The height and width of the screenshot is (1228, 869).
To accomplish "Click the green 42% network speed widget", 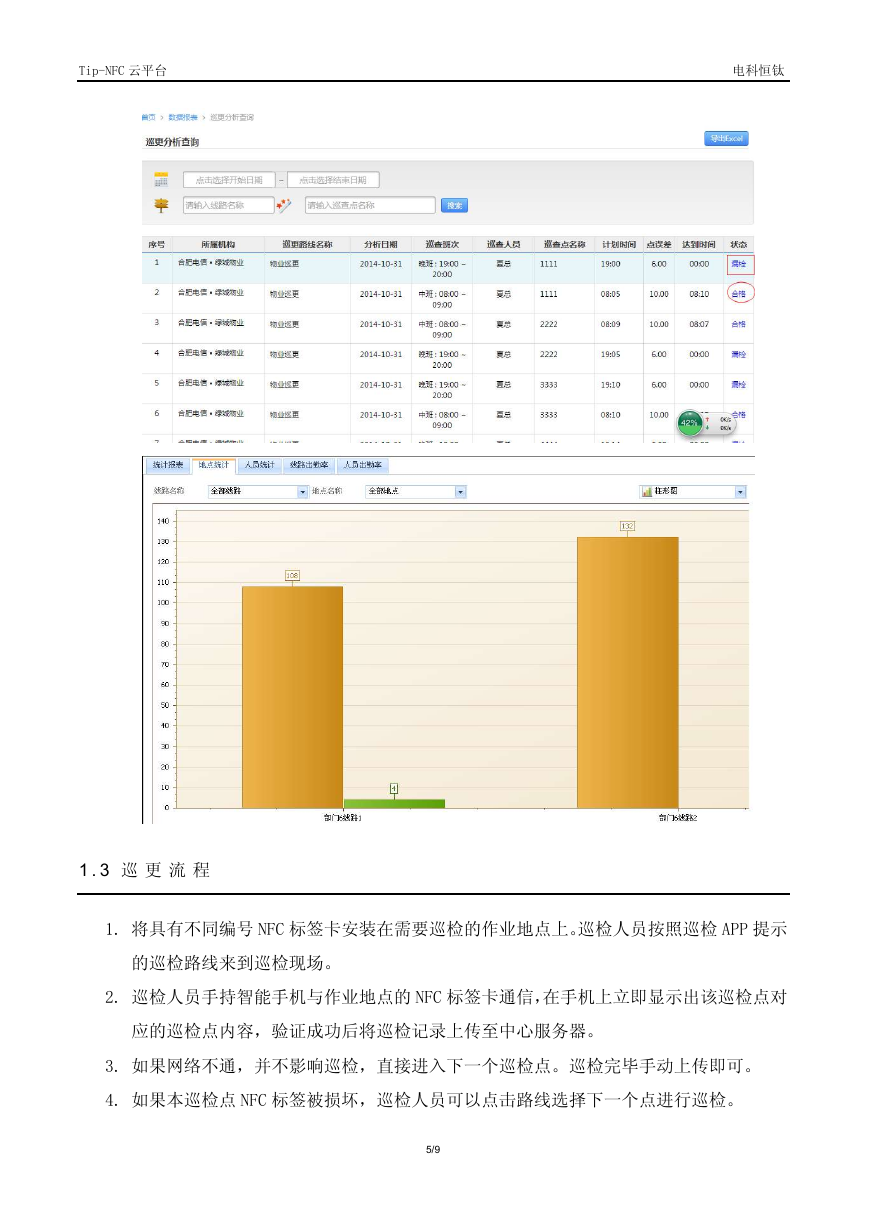I will [690, 423].
